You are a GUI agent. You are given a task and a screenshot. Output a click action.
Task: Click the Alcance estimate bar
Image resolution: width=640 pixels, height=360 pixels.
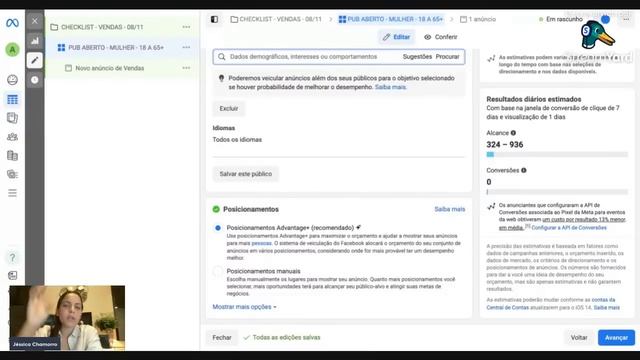(557, 155)
